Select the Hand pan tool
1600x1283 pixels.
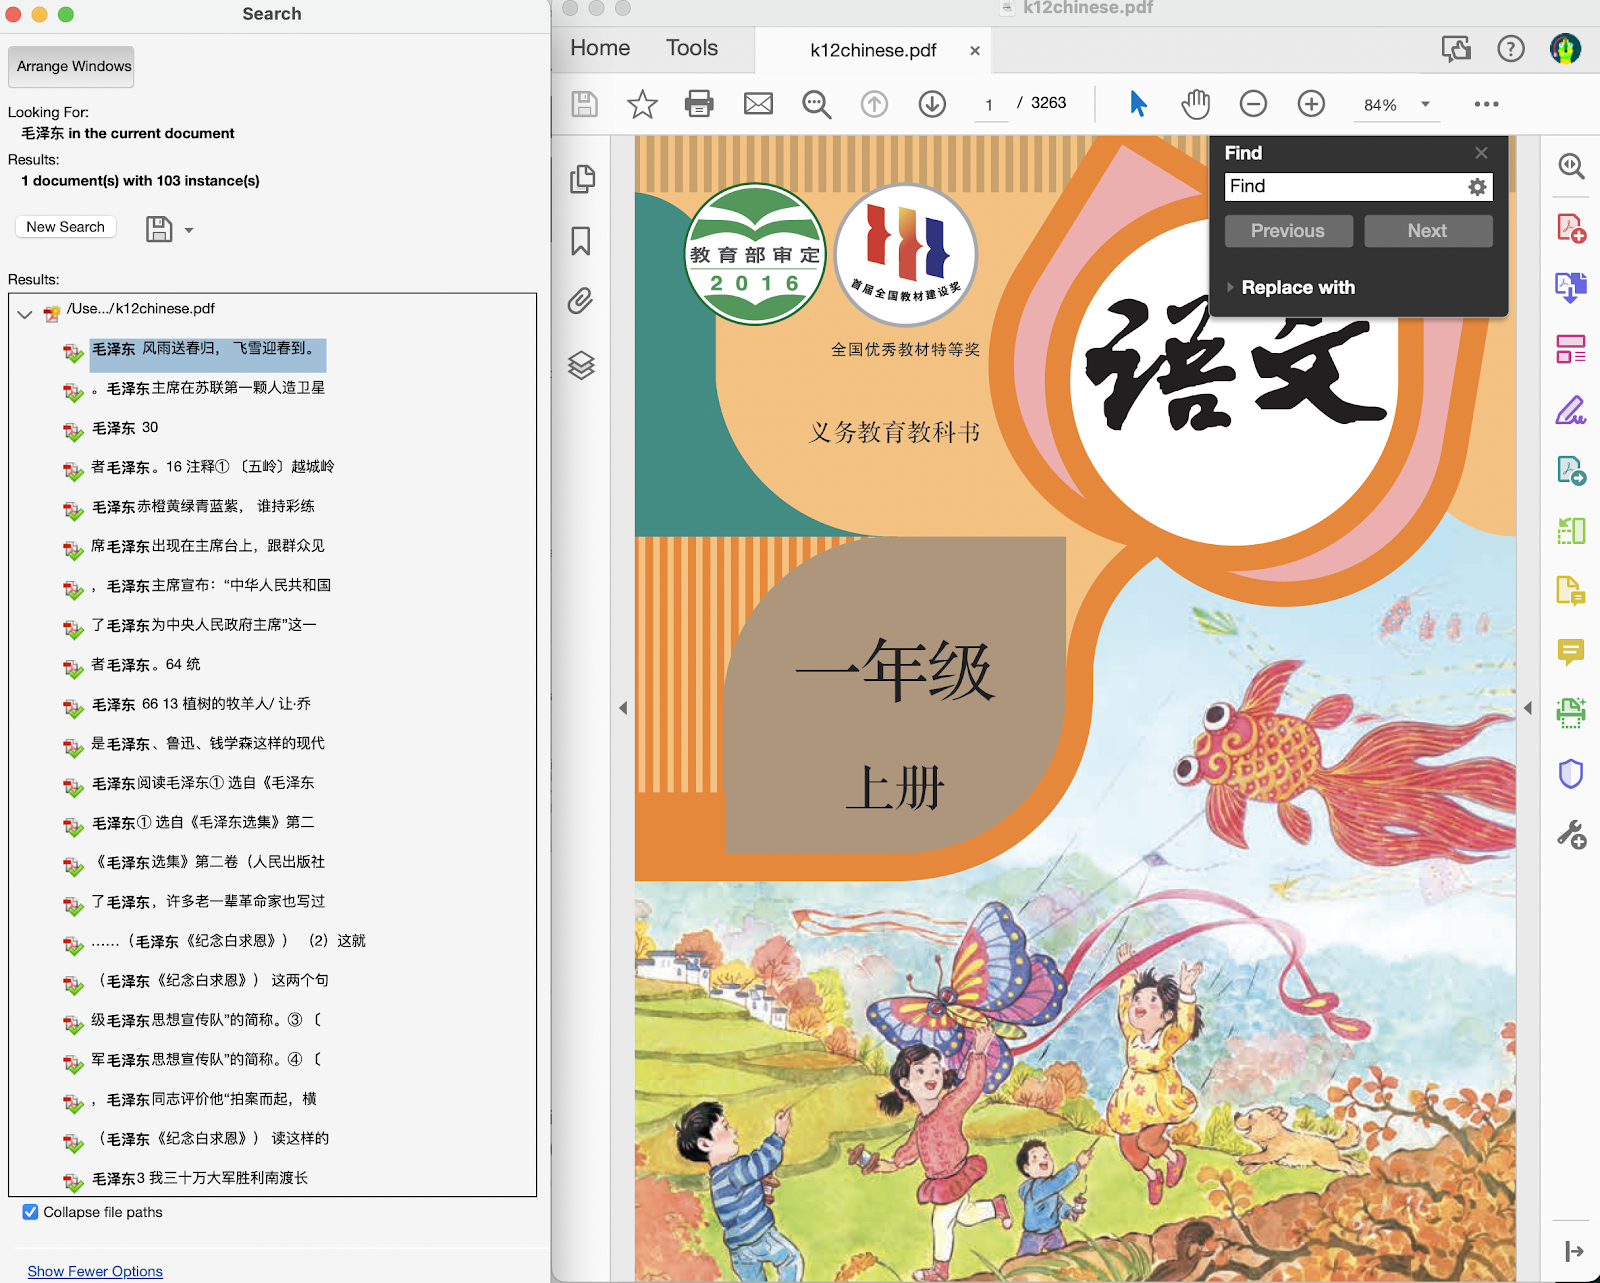(1195, 104)
